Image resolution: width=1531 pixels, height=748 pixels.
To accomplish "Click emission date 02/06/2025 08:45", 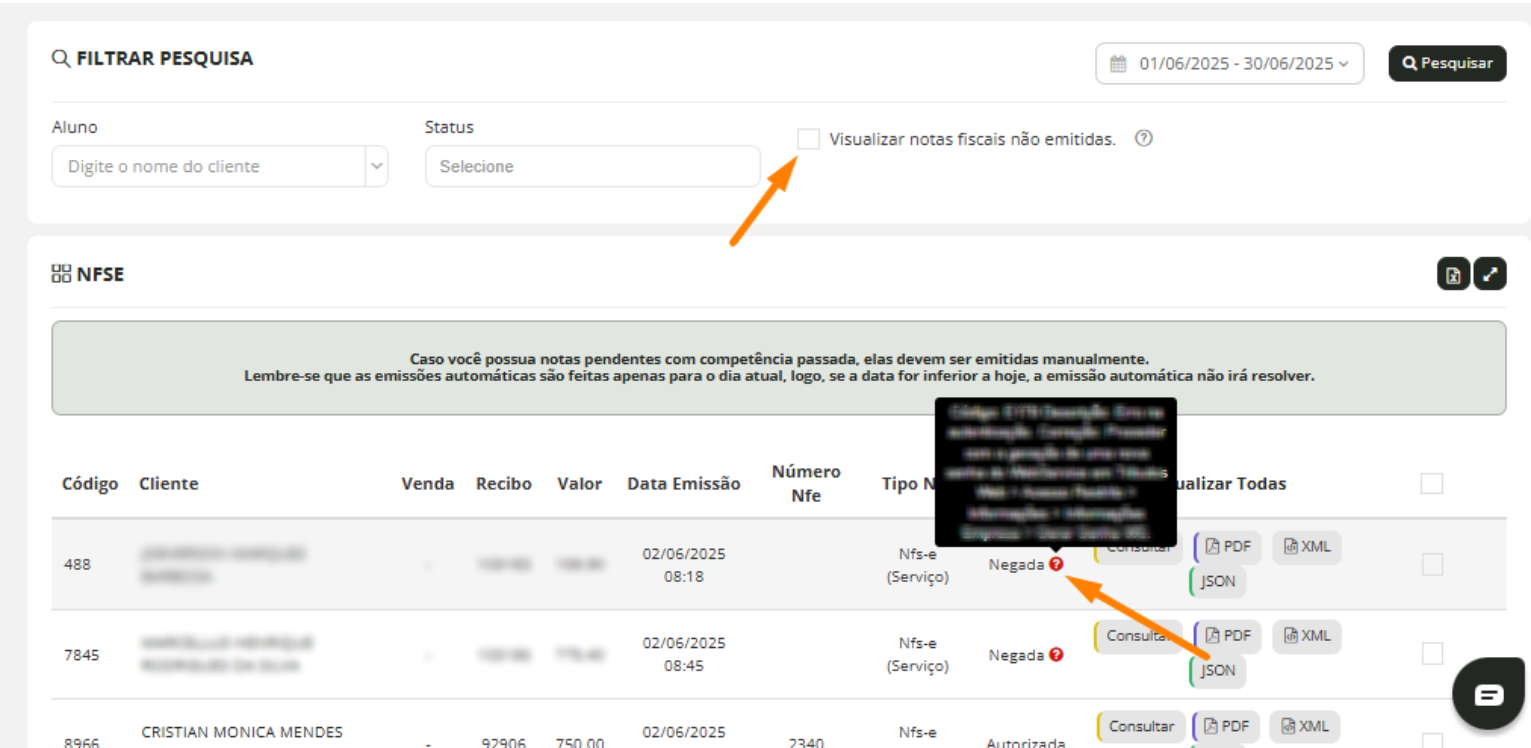I will point(684,654).
